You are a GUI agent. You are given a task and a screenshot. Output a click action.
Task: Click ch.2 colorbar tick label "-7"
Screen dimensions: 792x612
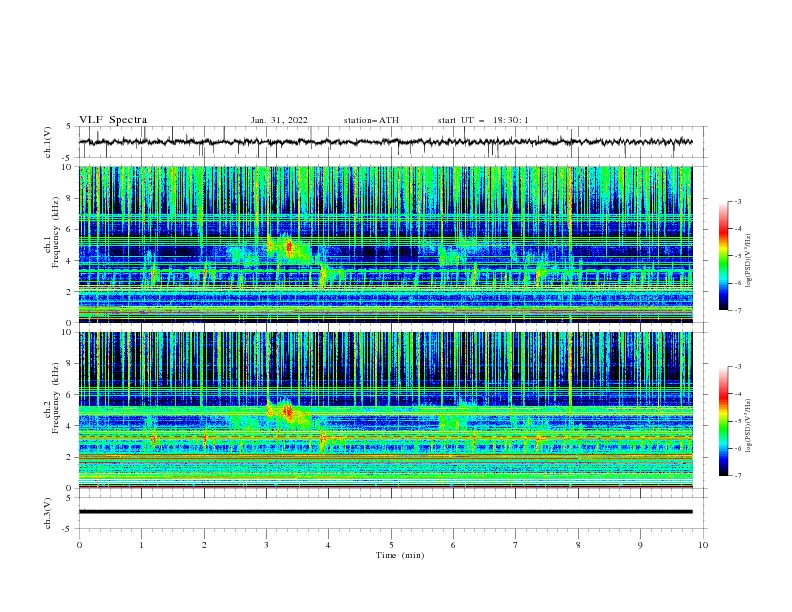(738, 476)
